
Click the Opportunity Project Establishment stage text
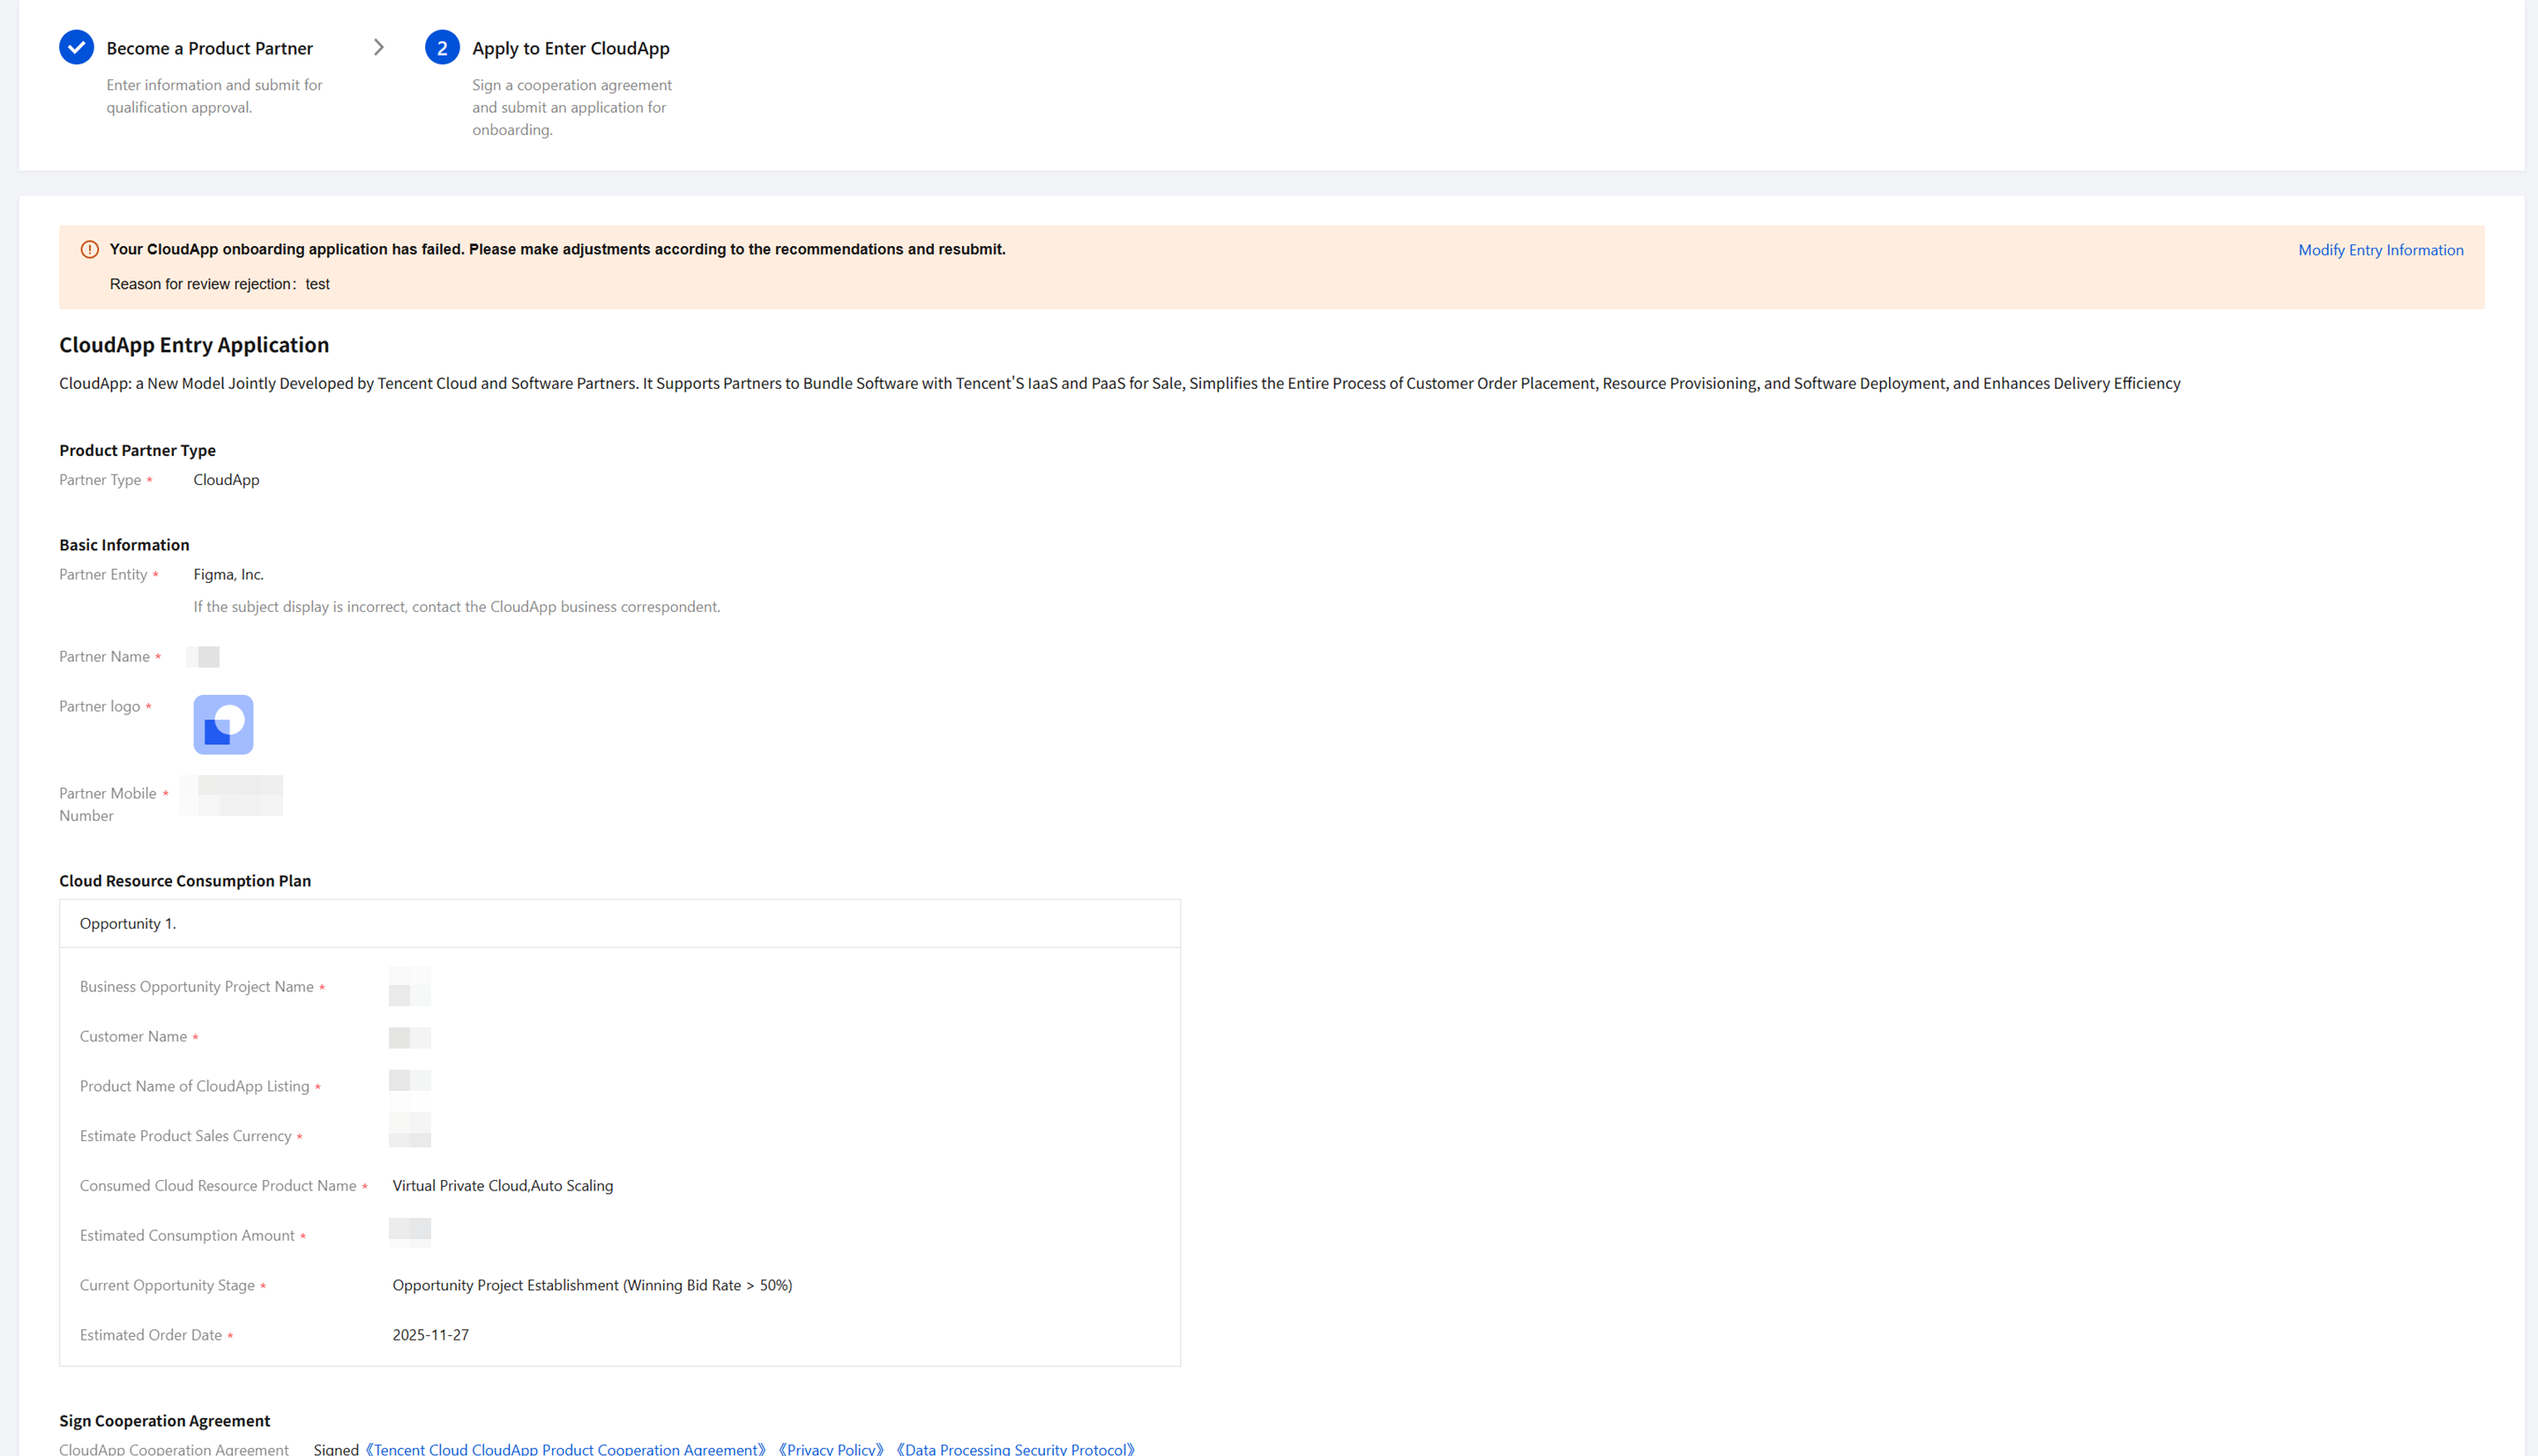pos(592,1285)
